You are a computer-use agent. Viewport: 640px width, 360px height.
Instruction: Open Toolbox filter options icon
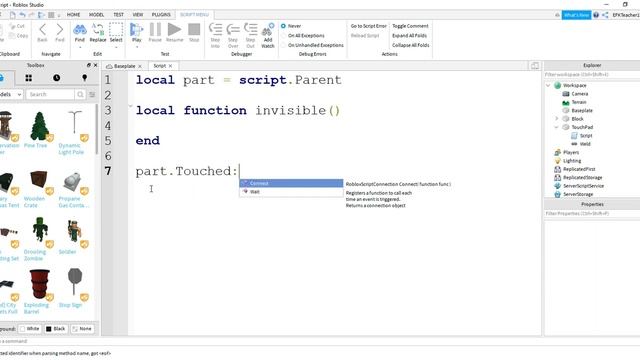[92, 94]
